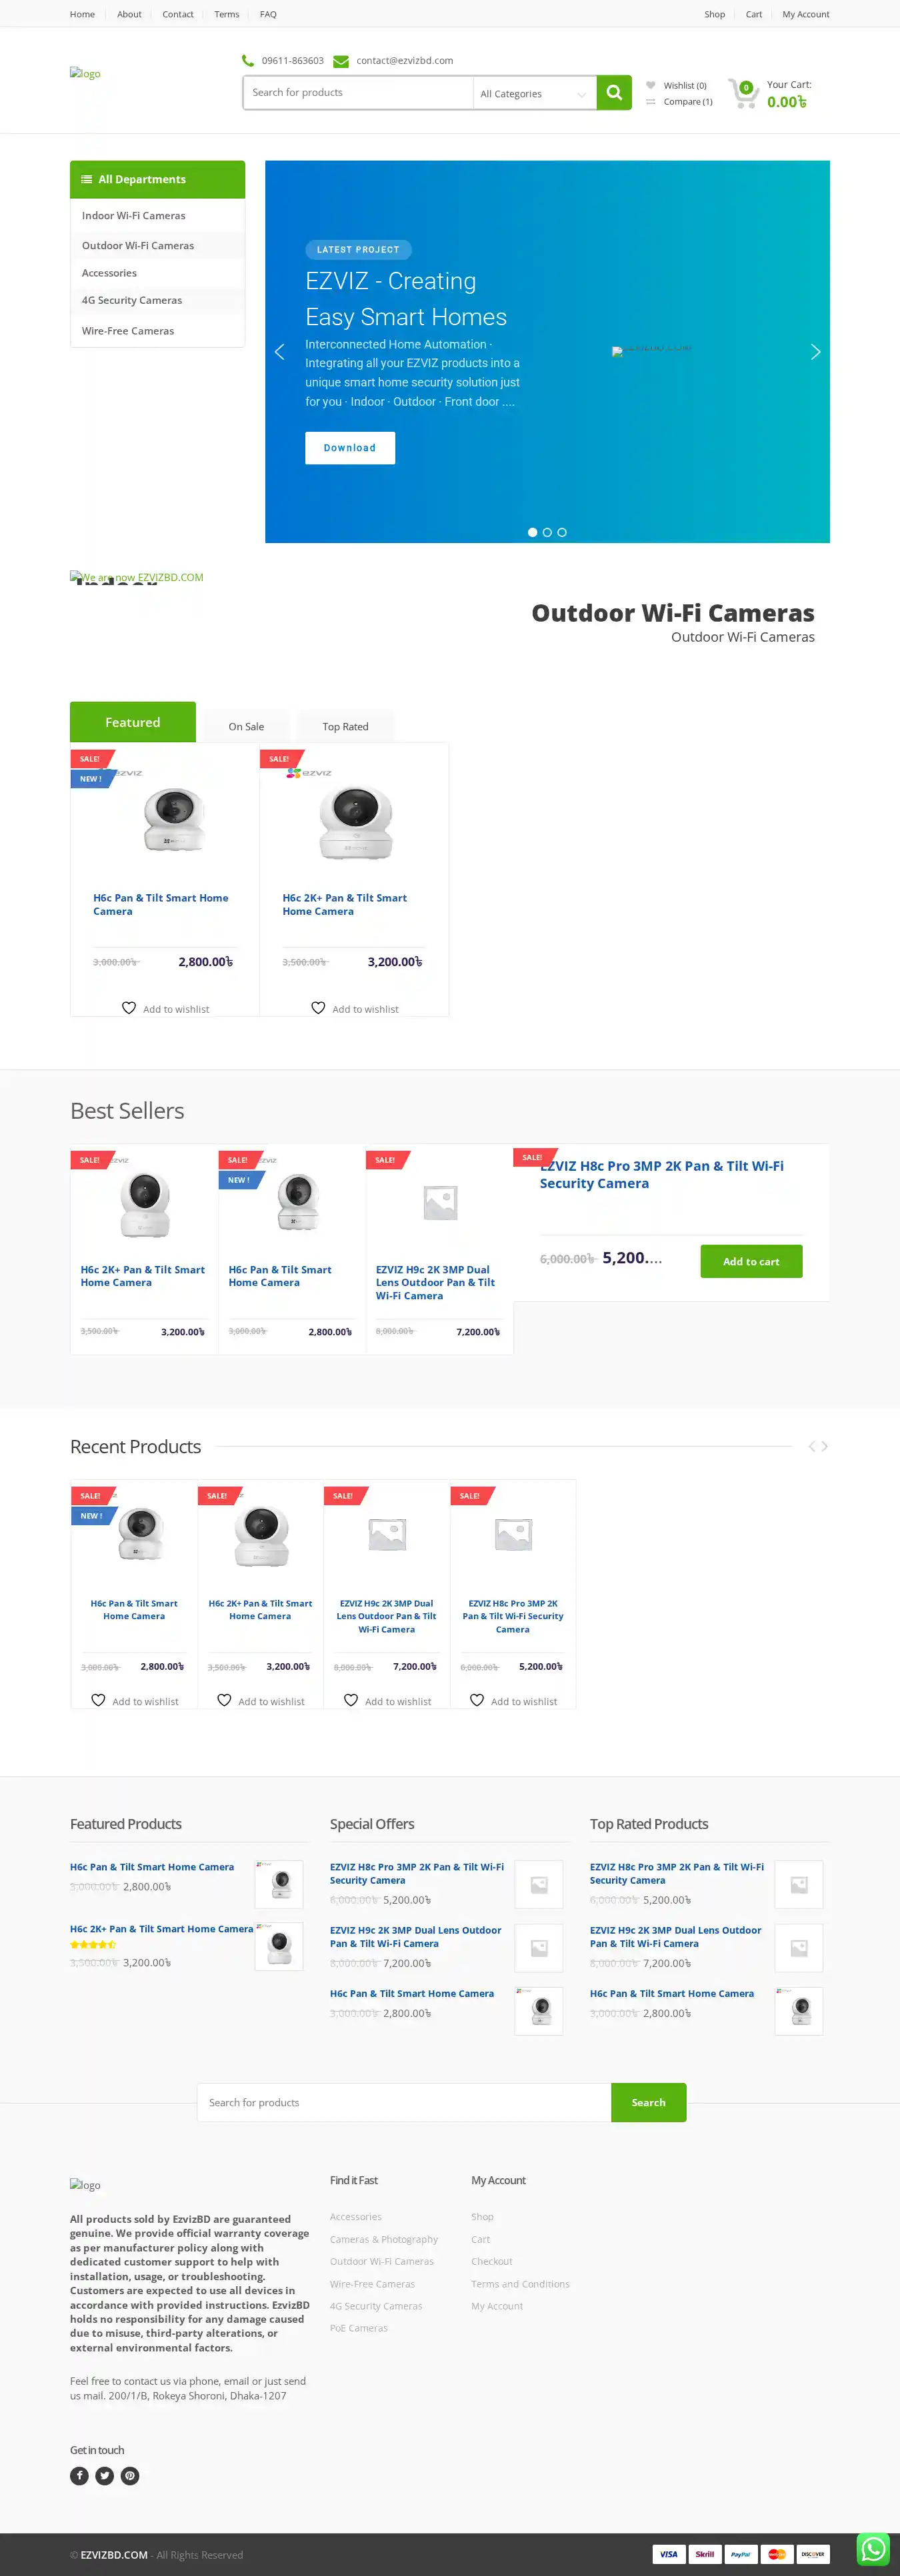The height and width of the screenshot is (2576, 900).
Task: Click the WhatsApp chat icon
Action: 873,2548
